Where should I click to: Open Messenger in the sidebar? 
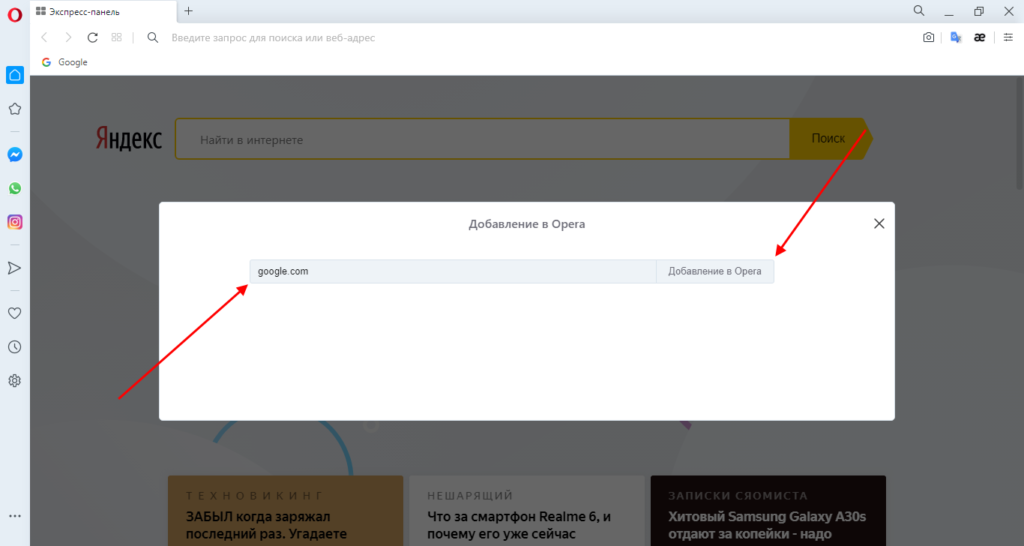coord(15,155)
